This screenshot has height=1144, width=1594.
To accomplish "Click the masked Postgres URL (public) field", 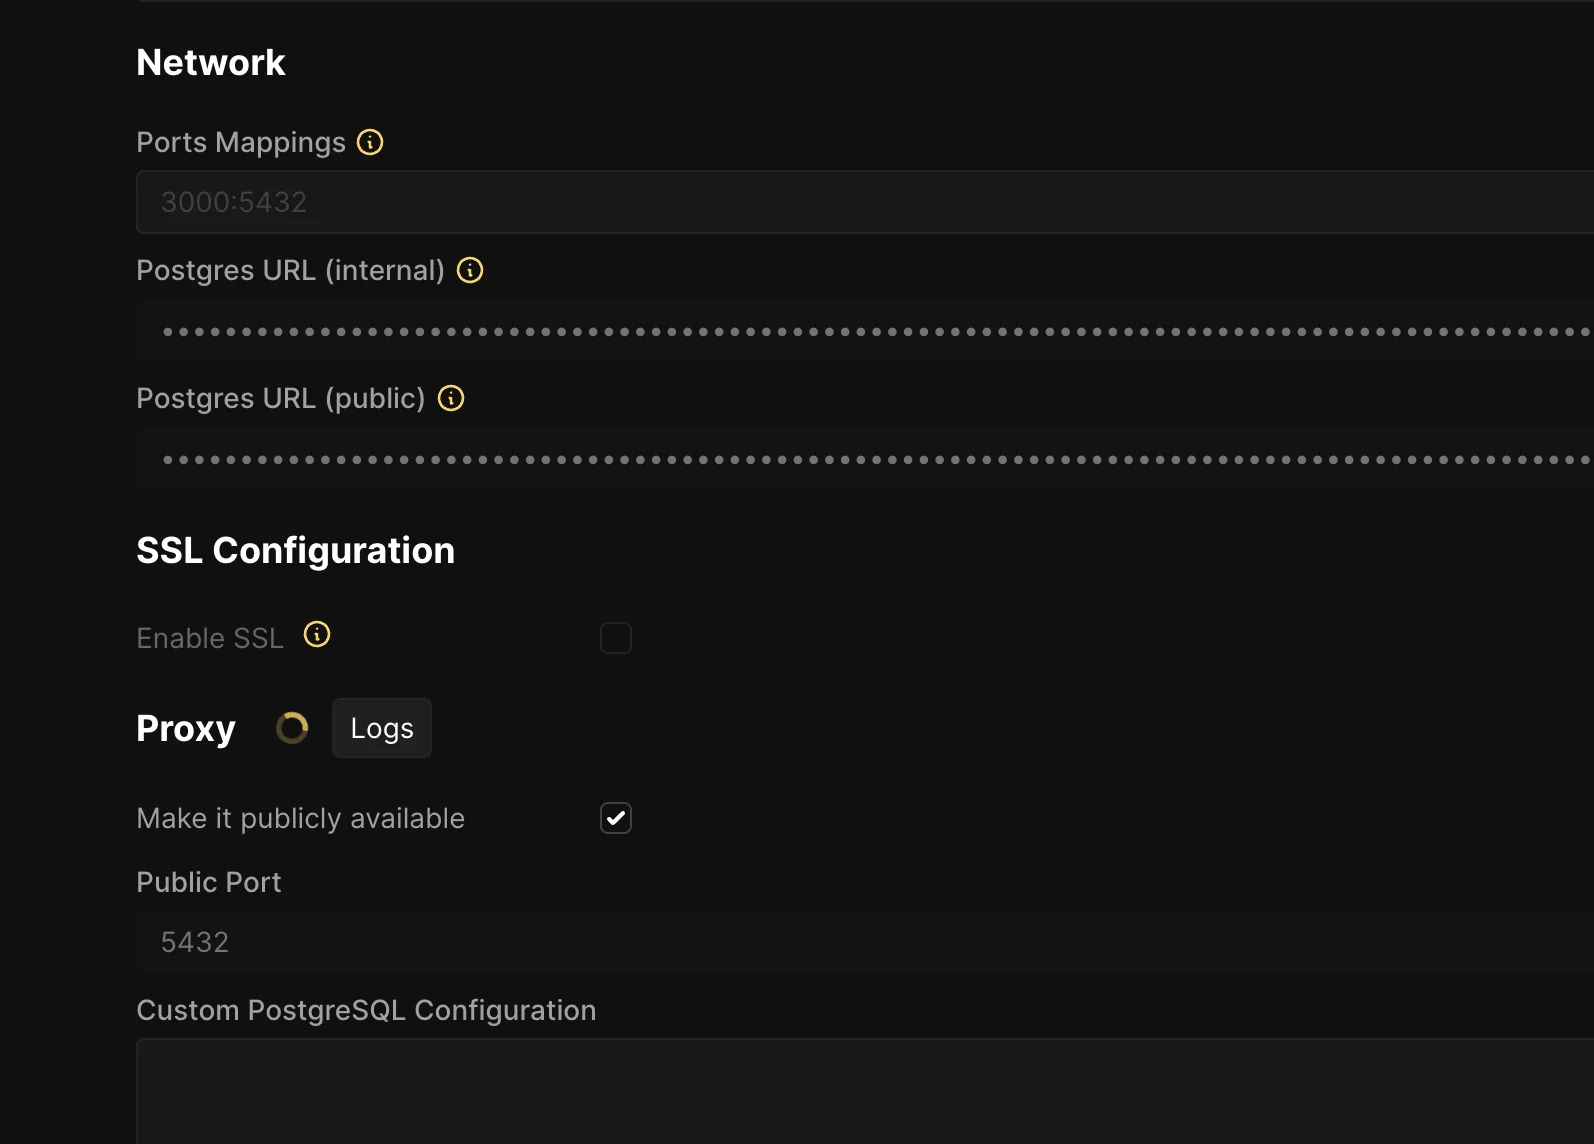I will [x=860, y=459].
